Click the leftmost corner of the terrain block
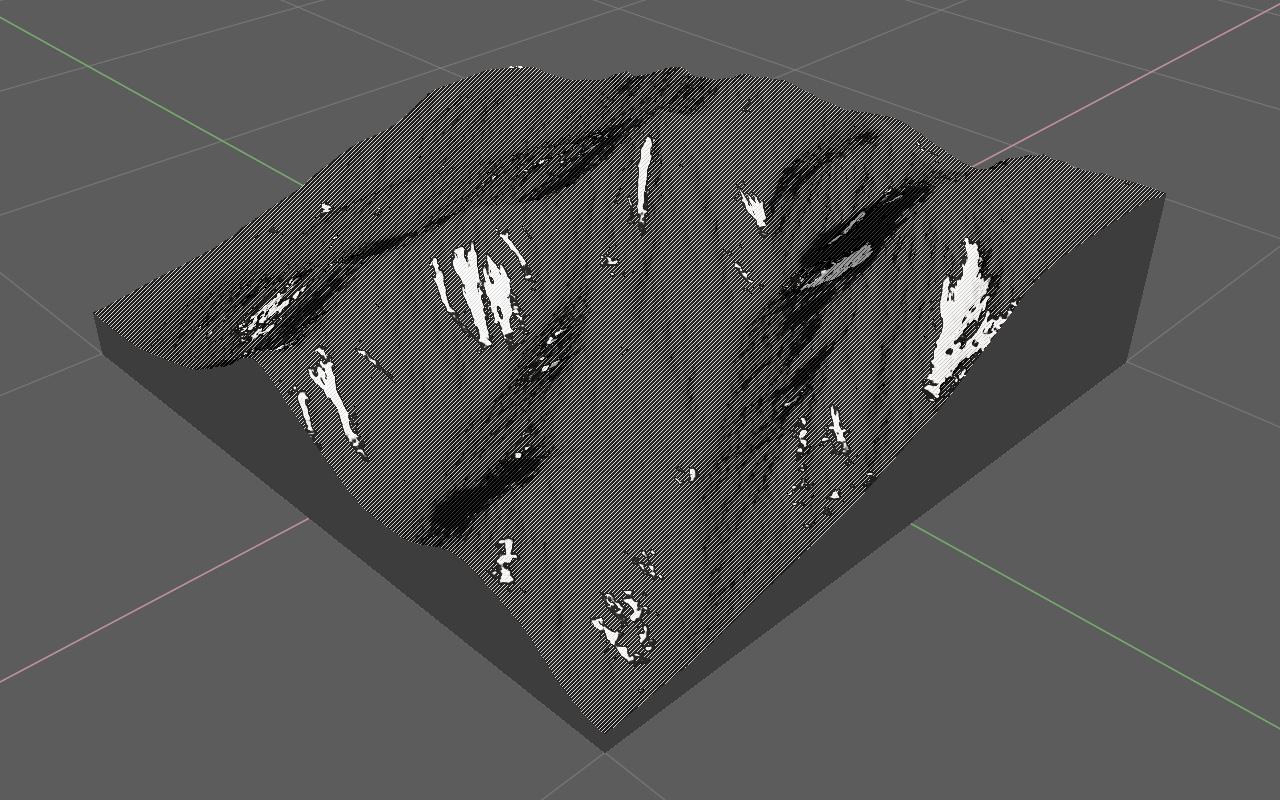 [x=97, y=316]
